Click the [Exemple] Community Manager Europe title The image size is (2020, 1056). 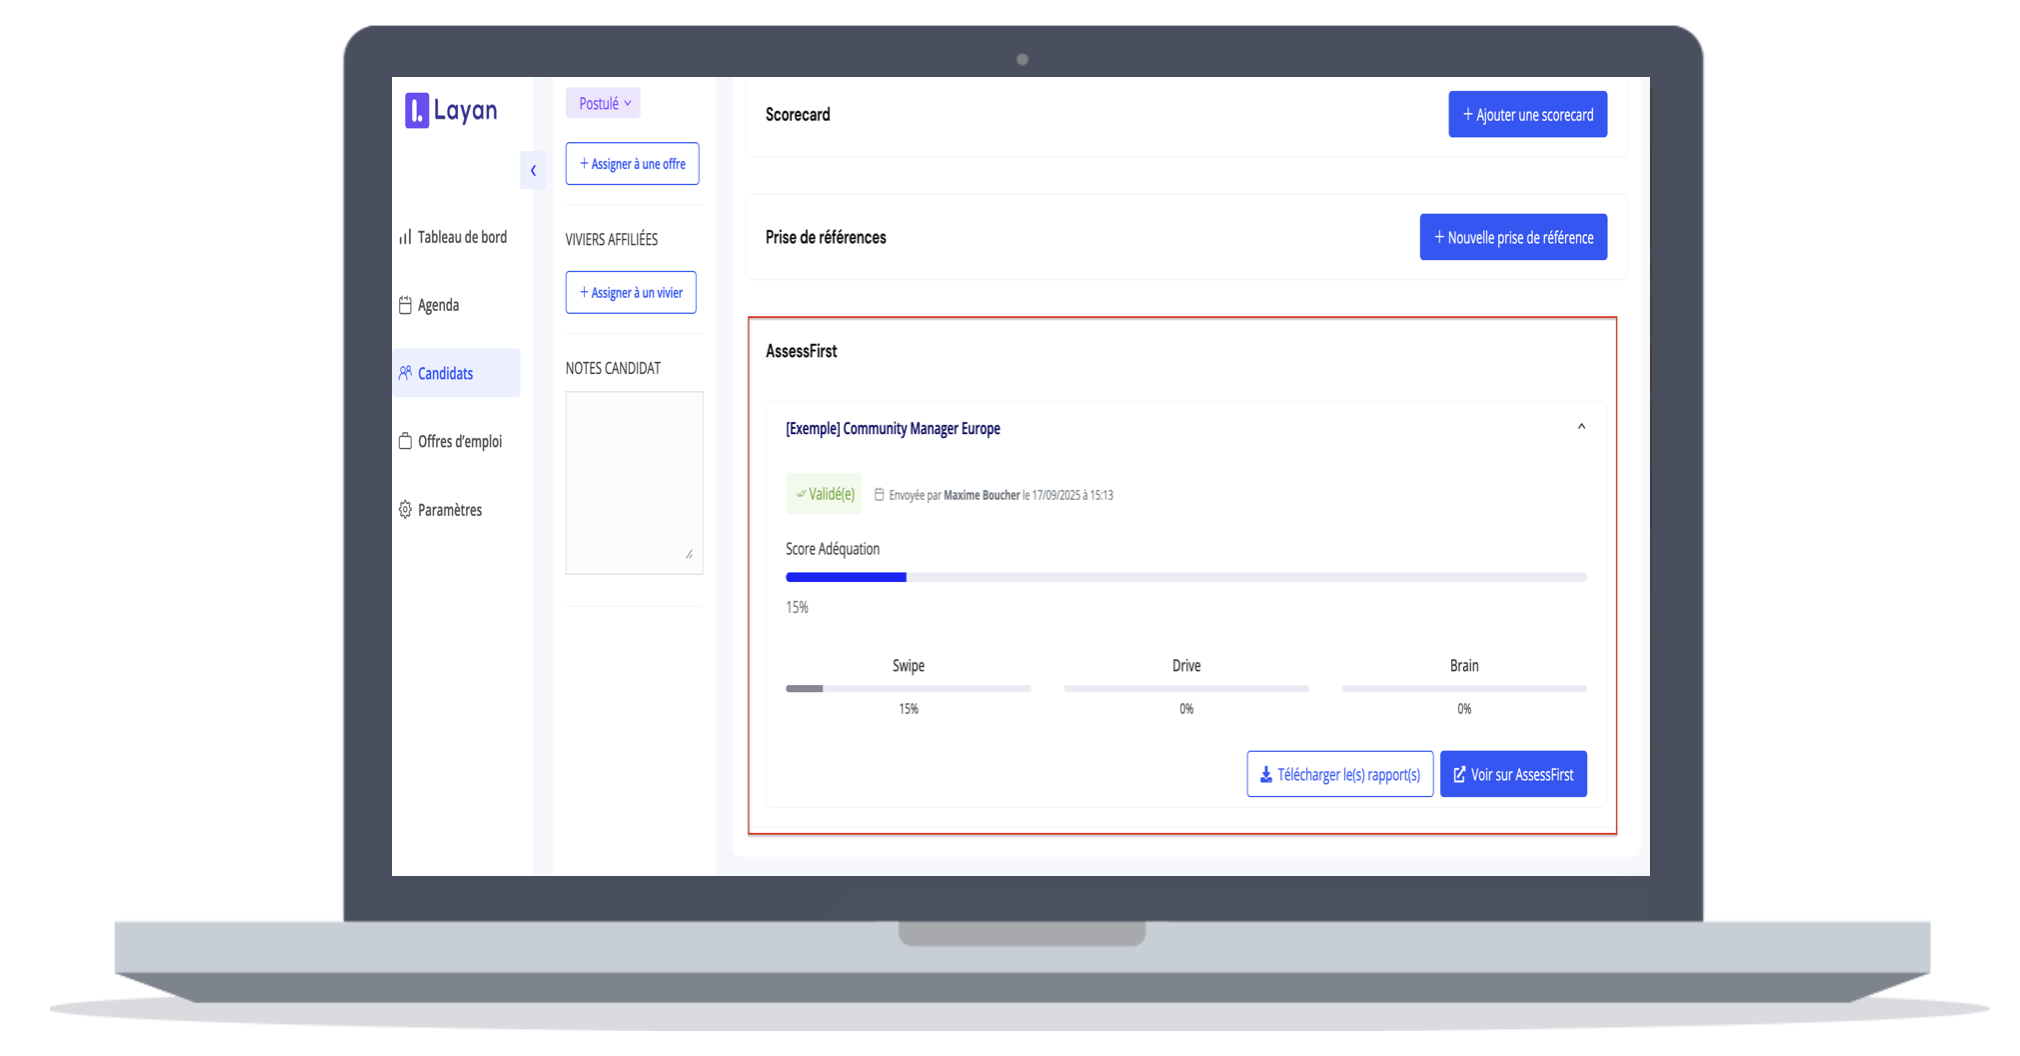tap(893, 429)
